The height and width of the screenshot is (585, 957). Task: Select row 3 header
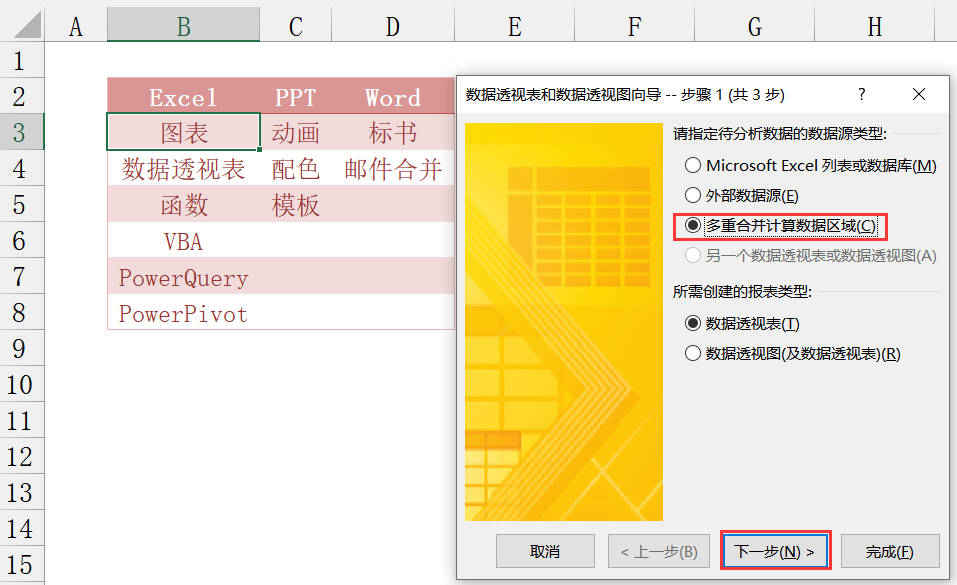[x=22, y=132]
